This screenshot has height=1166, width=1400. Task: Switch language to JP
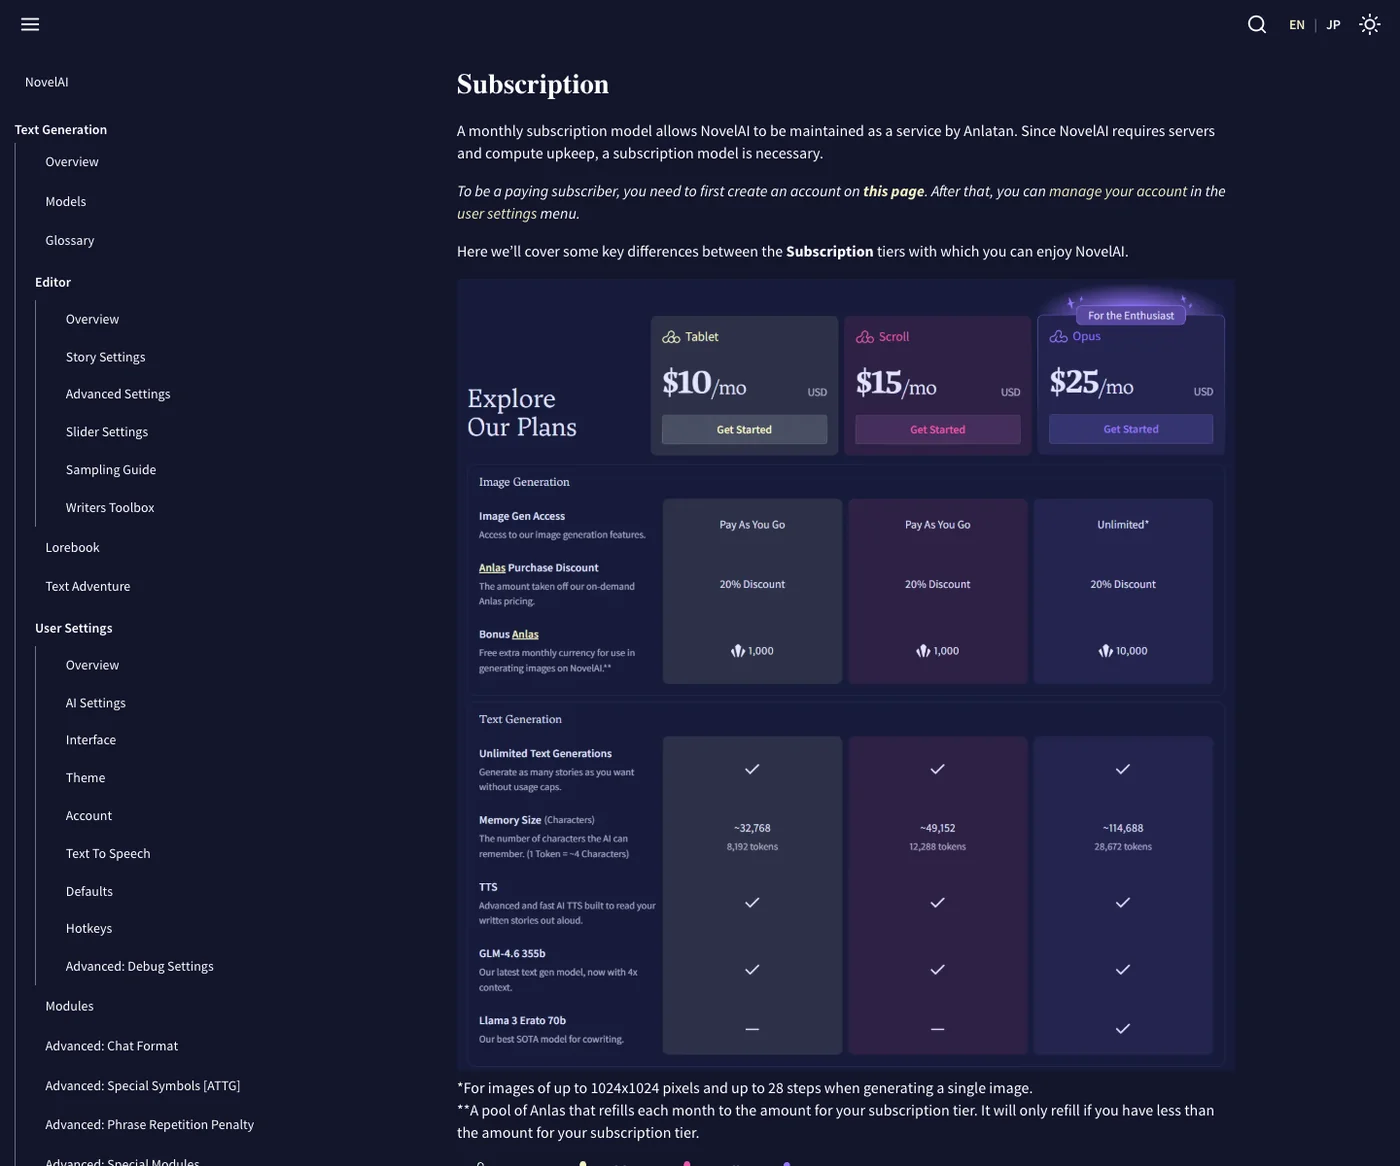pos(1333,25)
